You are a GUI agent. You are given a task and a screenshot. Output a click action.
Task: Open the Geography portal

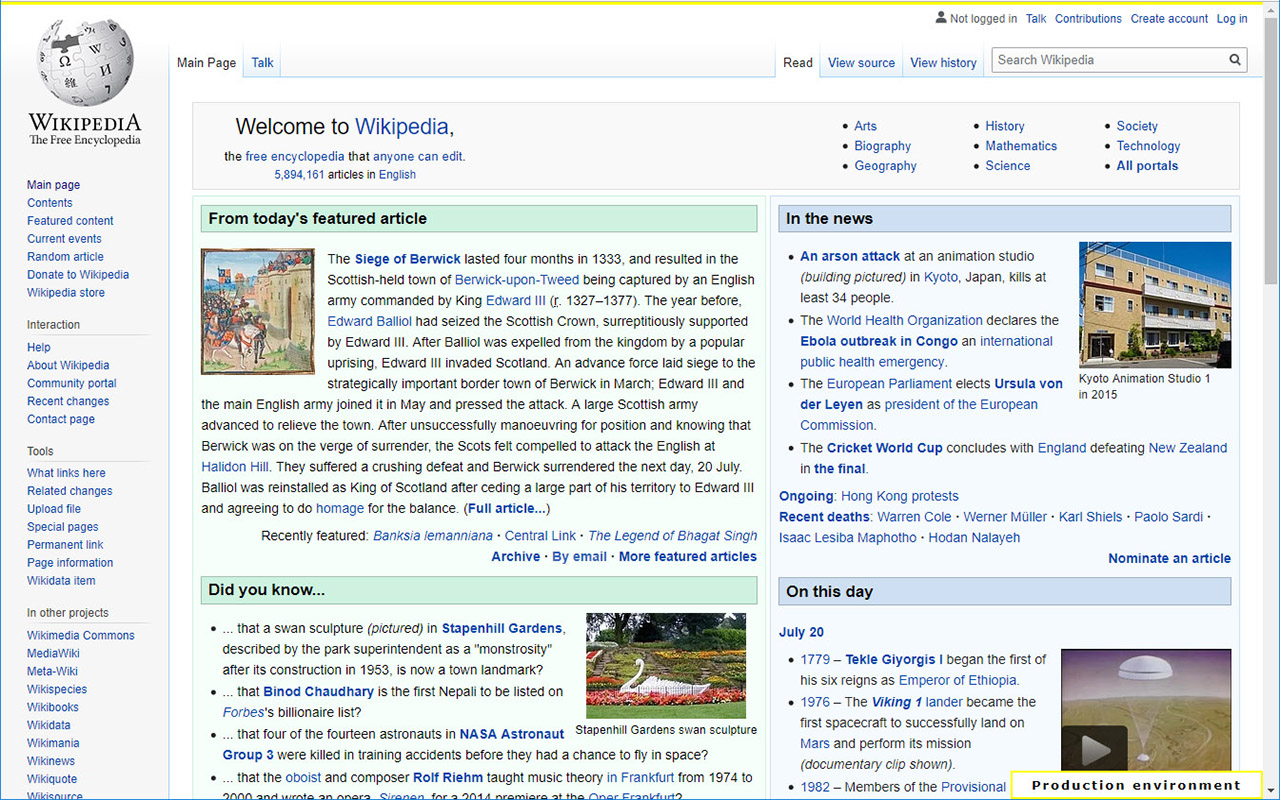pyautogui.click(x=885, y=166)
